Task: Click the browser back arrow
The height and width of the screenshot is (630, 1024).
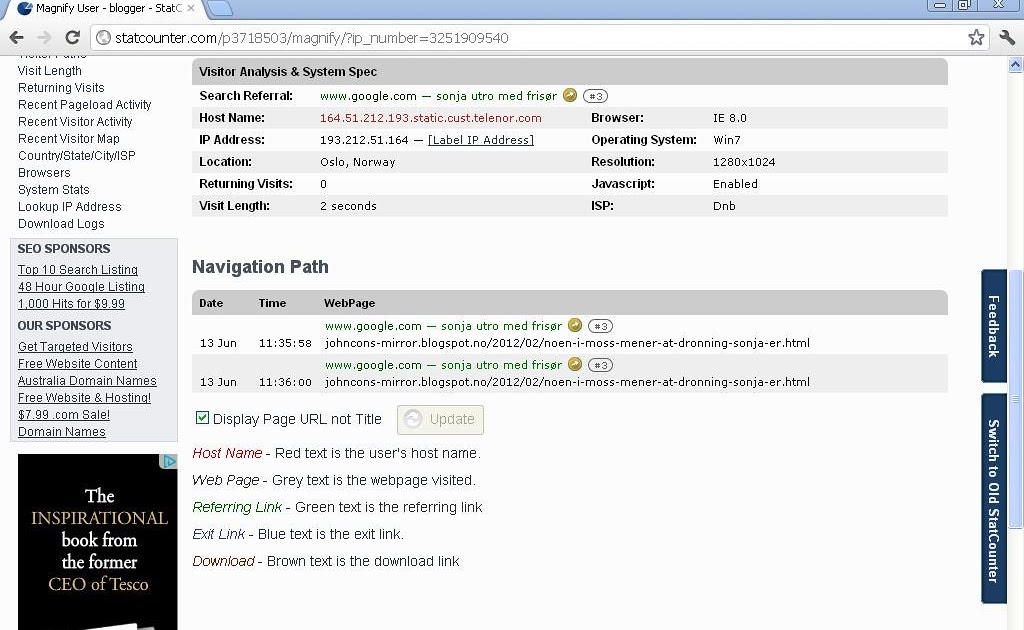Action: (x=16, y=38)
